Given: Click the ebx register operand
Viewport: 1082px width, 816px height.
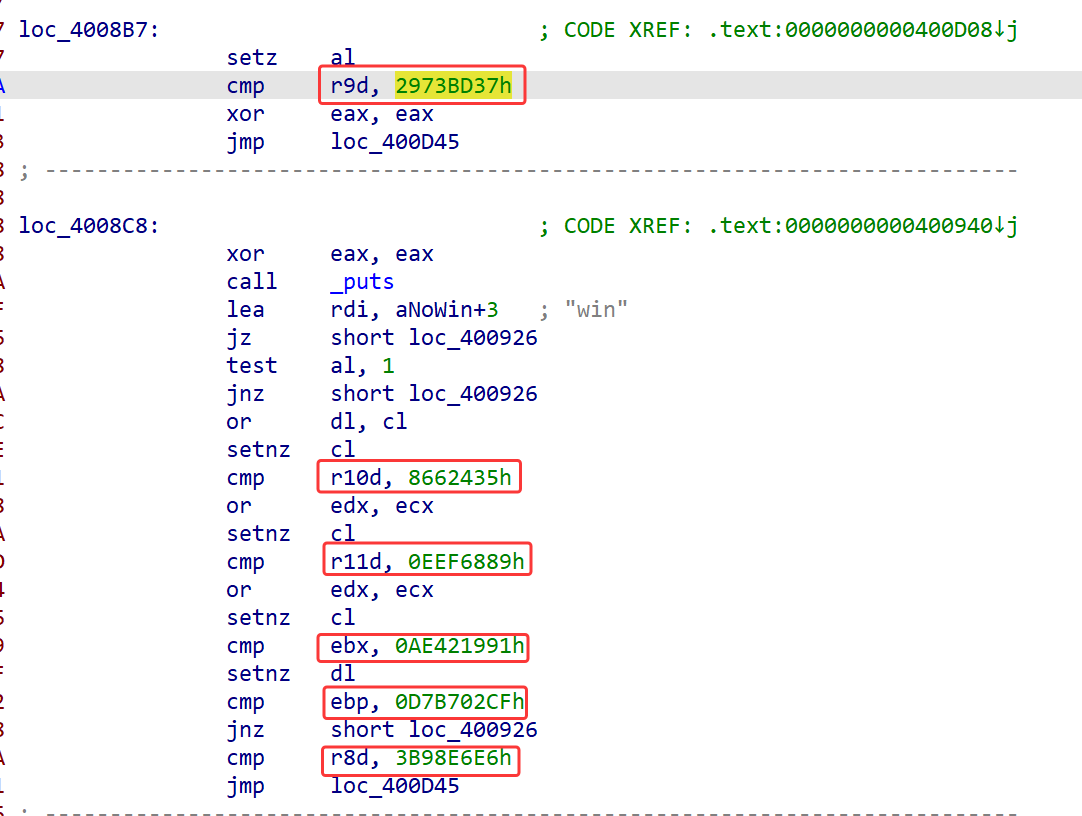Looking at the screenshot, I should (349, 646).
